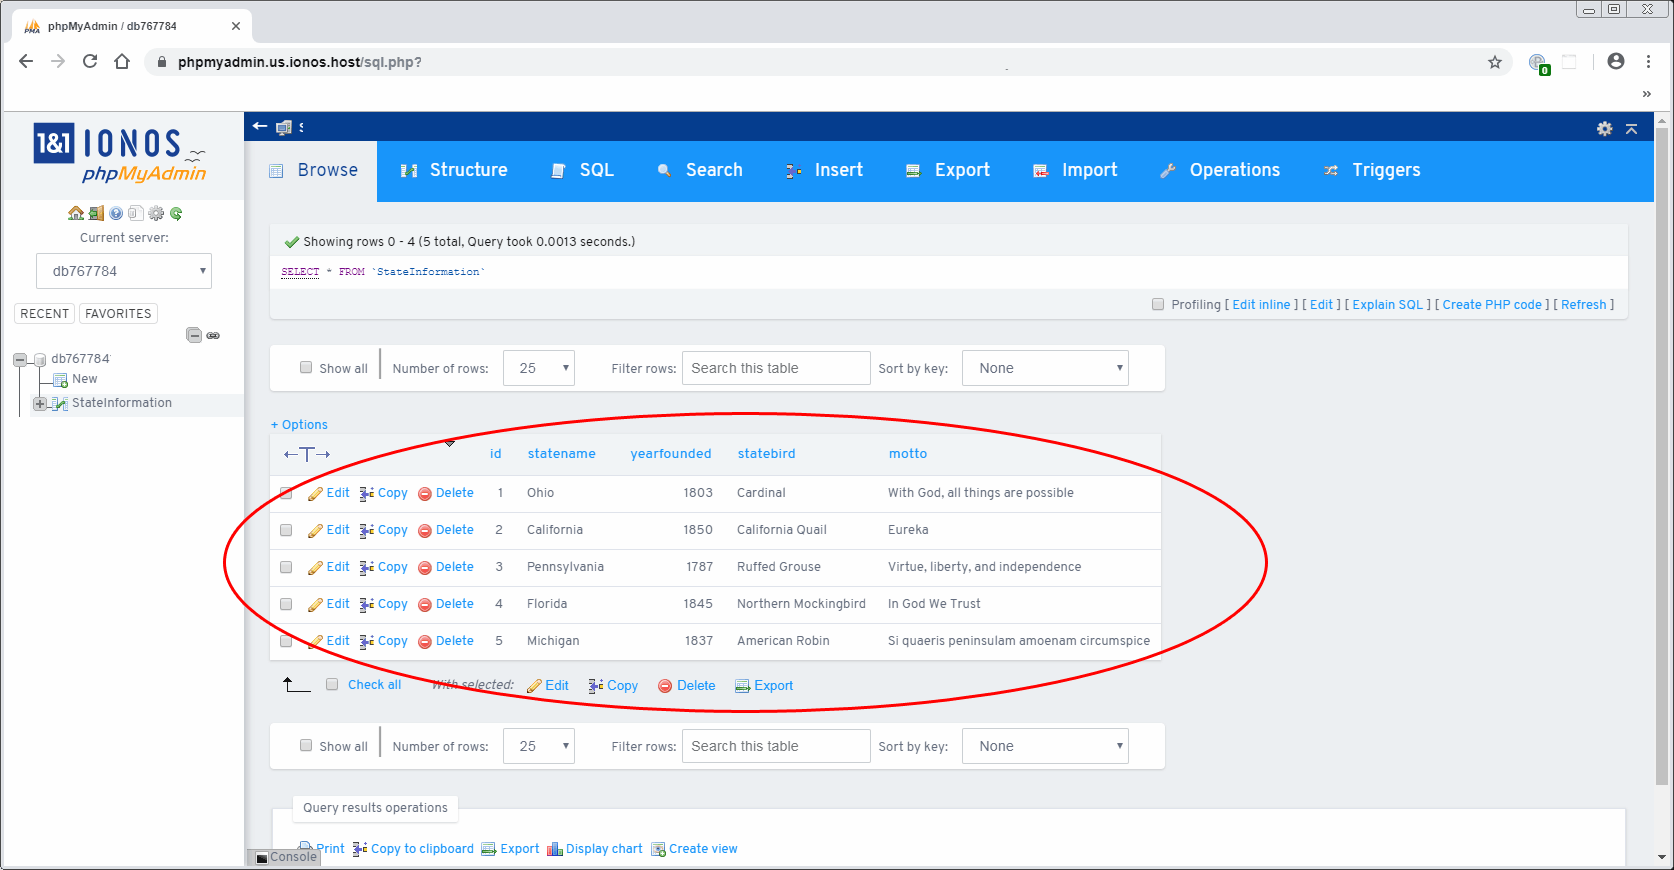Tick upper Show all checkbox
1674x870 pixels.
point(306,367)
